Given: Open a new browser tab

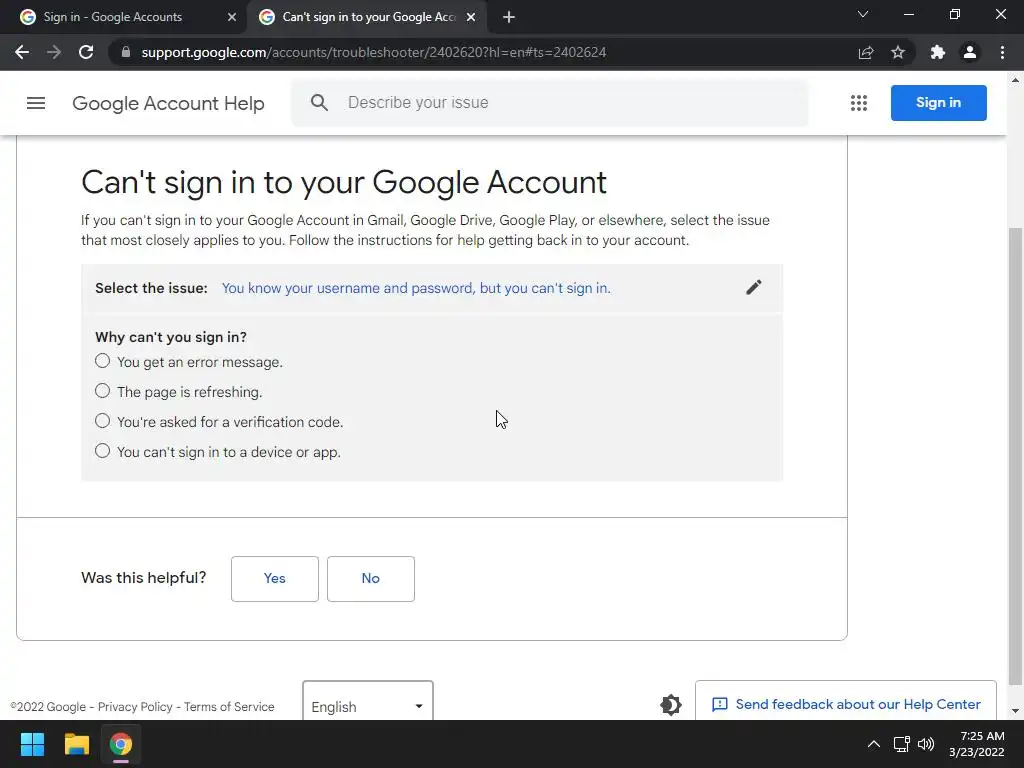Looking at the screenshot, I should point(509,17).
